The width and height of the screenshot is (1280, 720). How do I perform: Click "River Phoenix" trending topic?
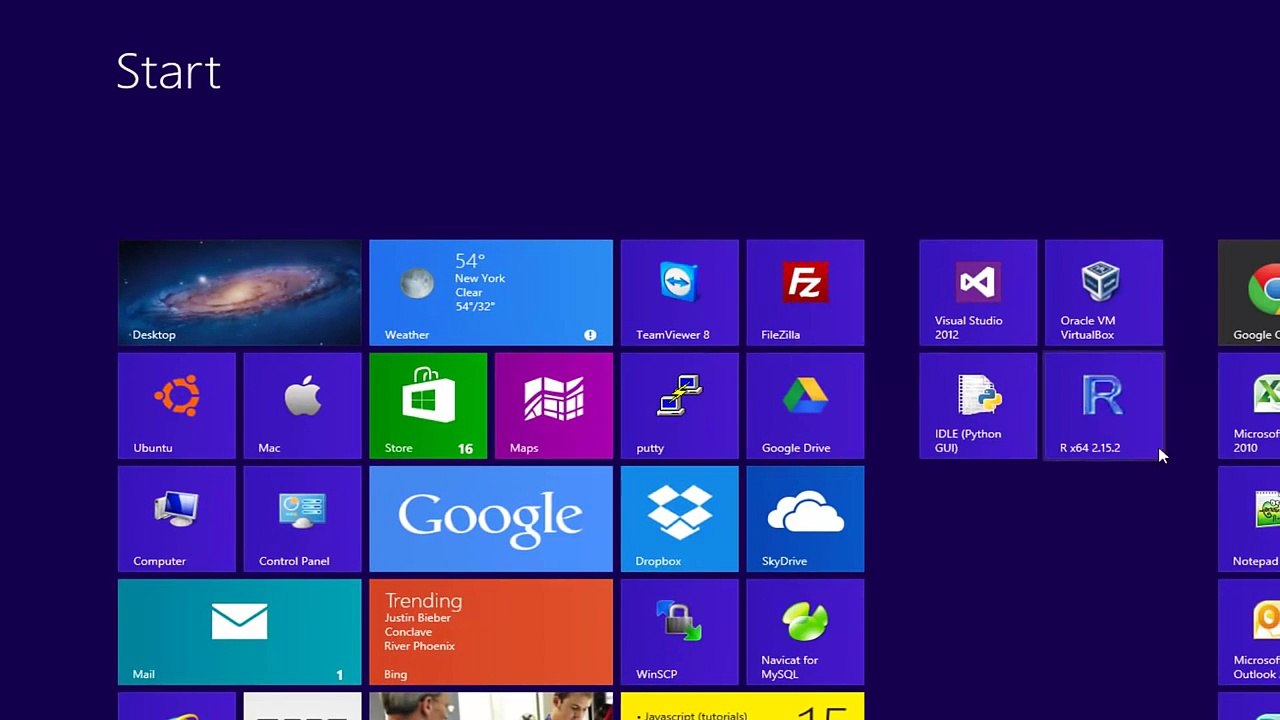[x=420, y=646]
